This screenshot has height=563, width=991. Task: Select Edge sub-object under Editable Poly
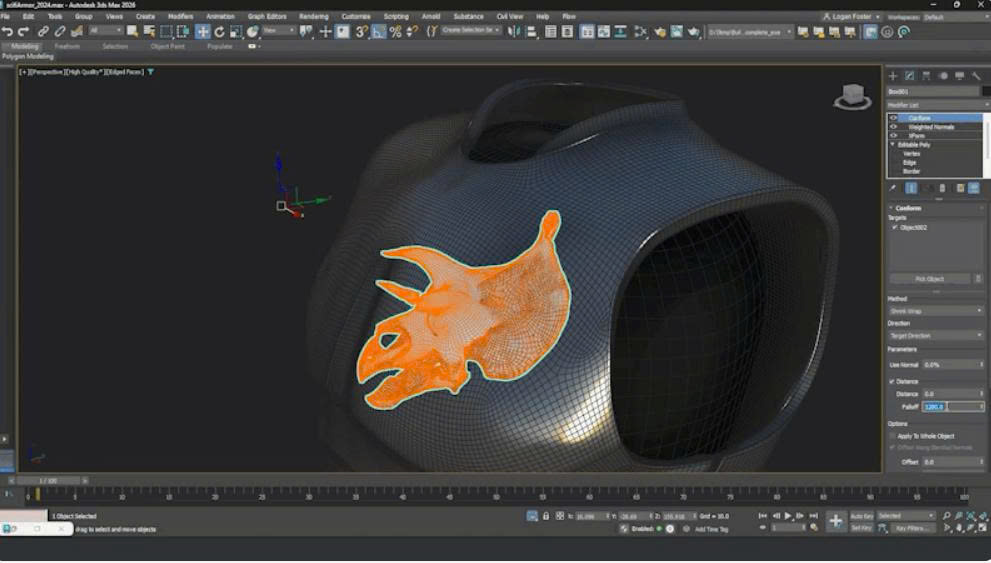point(909,162)
